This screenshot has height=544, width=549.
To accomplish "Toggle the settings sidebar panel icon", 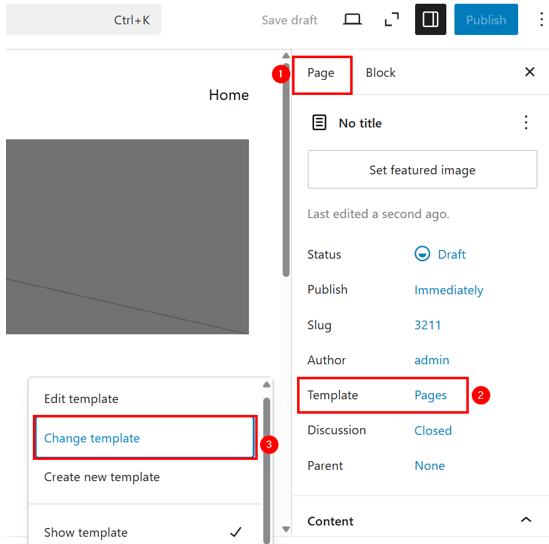I will [430, 20].
